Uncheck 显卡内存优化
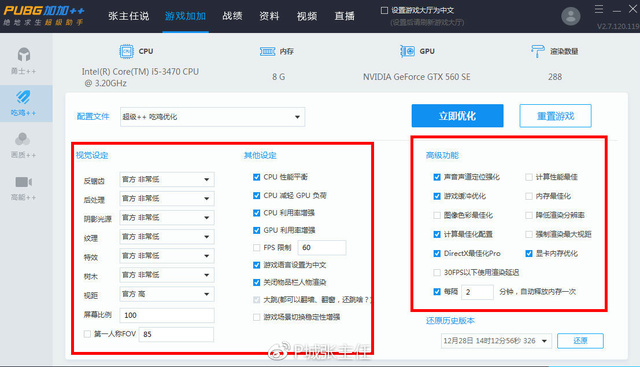The height and width of the screenshot is (367, 640). click(529, 254)
